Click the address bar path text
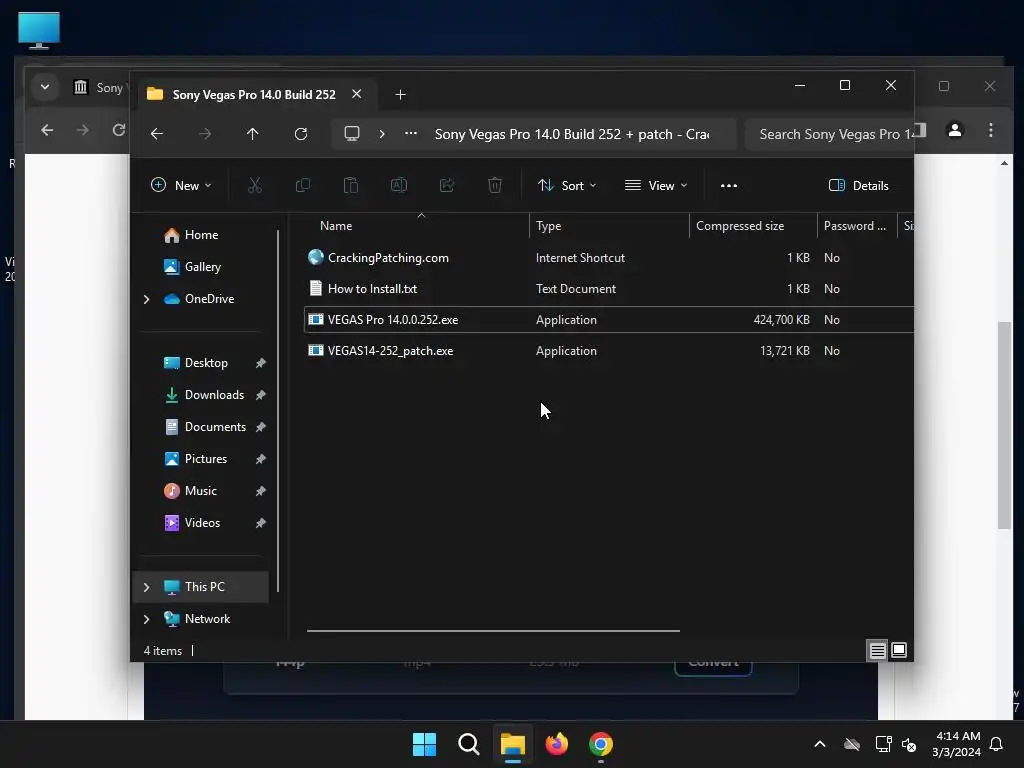The width and height of the screenshot is (1024, 768). (x=571, y=134)
